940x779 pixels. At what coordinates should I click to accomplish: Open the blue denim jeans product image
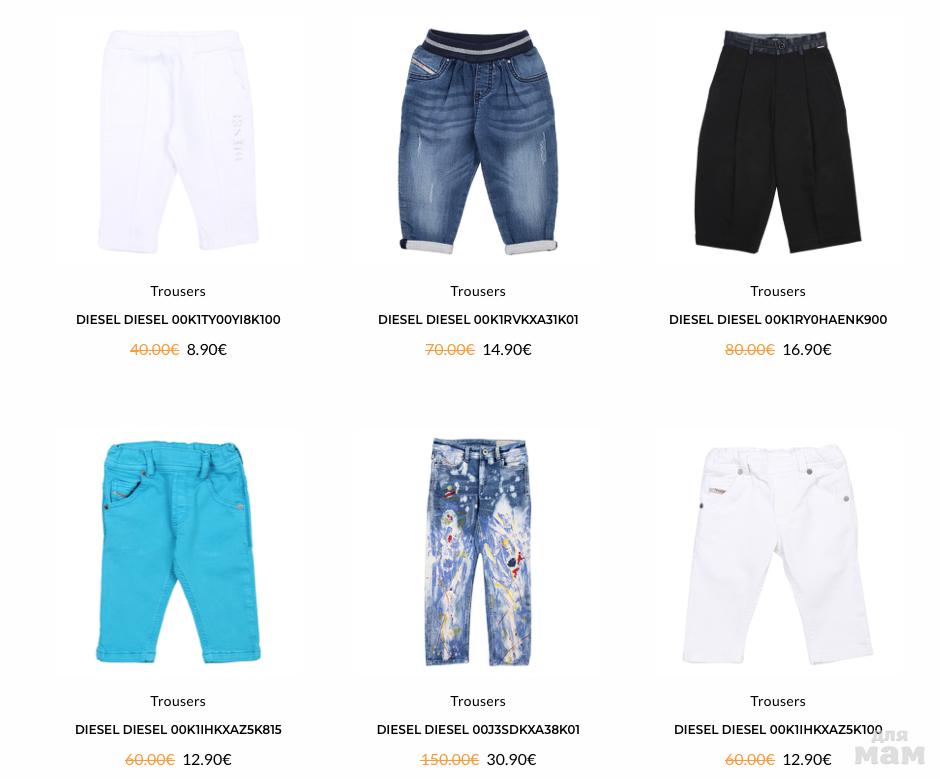(x=478, y=141)
